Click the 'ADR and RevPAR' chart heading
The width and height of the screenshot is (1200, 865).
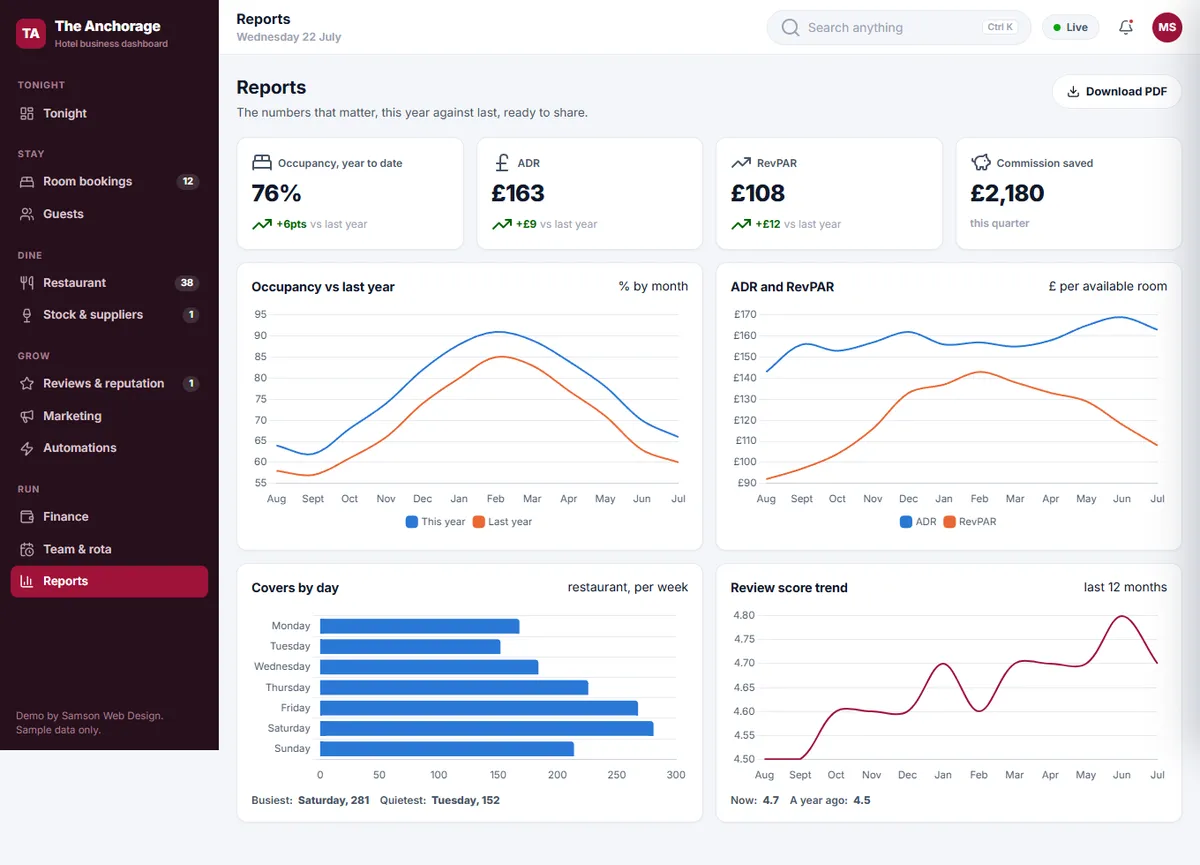pos(782,287)
